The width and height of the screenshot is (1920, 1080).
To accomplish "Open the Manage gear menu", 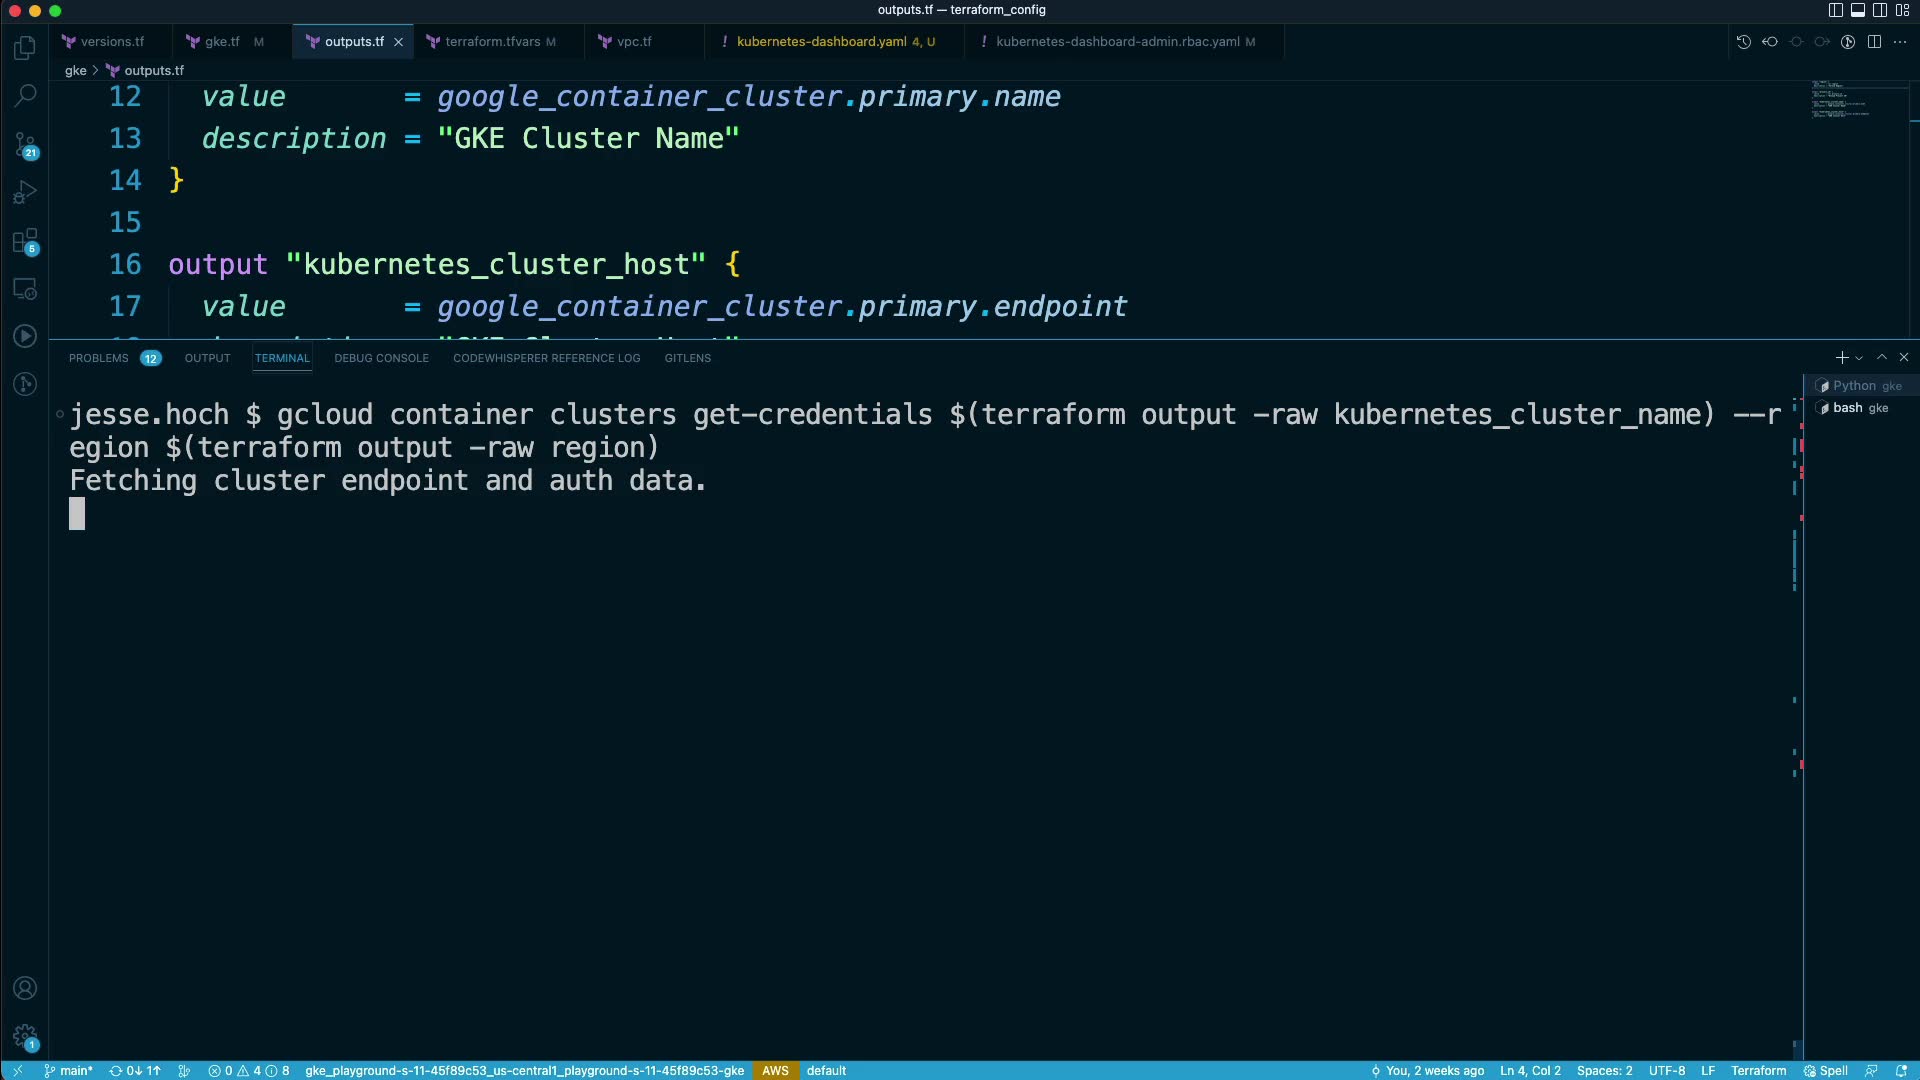I will pos(25,1037).
